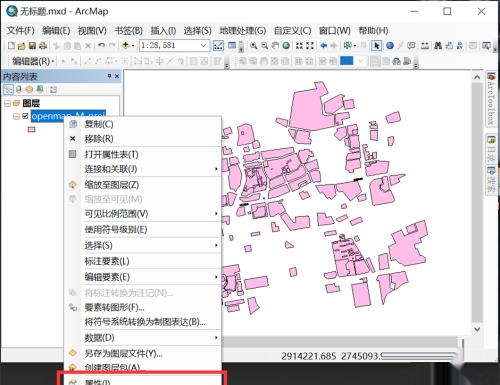
Task: Click the Open document folder icon
Action: pyautogui.click(x=22, y=46)
